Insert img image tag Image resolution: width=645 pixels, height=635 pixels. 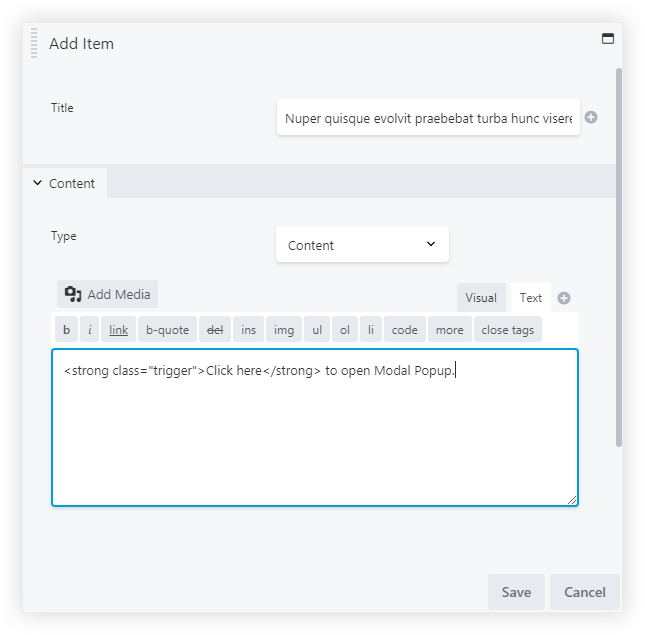284,330
